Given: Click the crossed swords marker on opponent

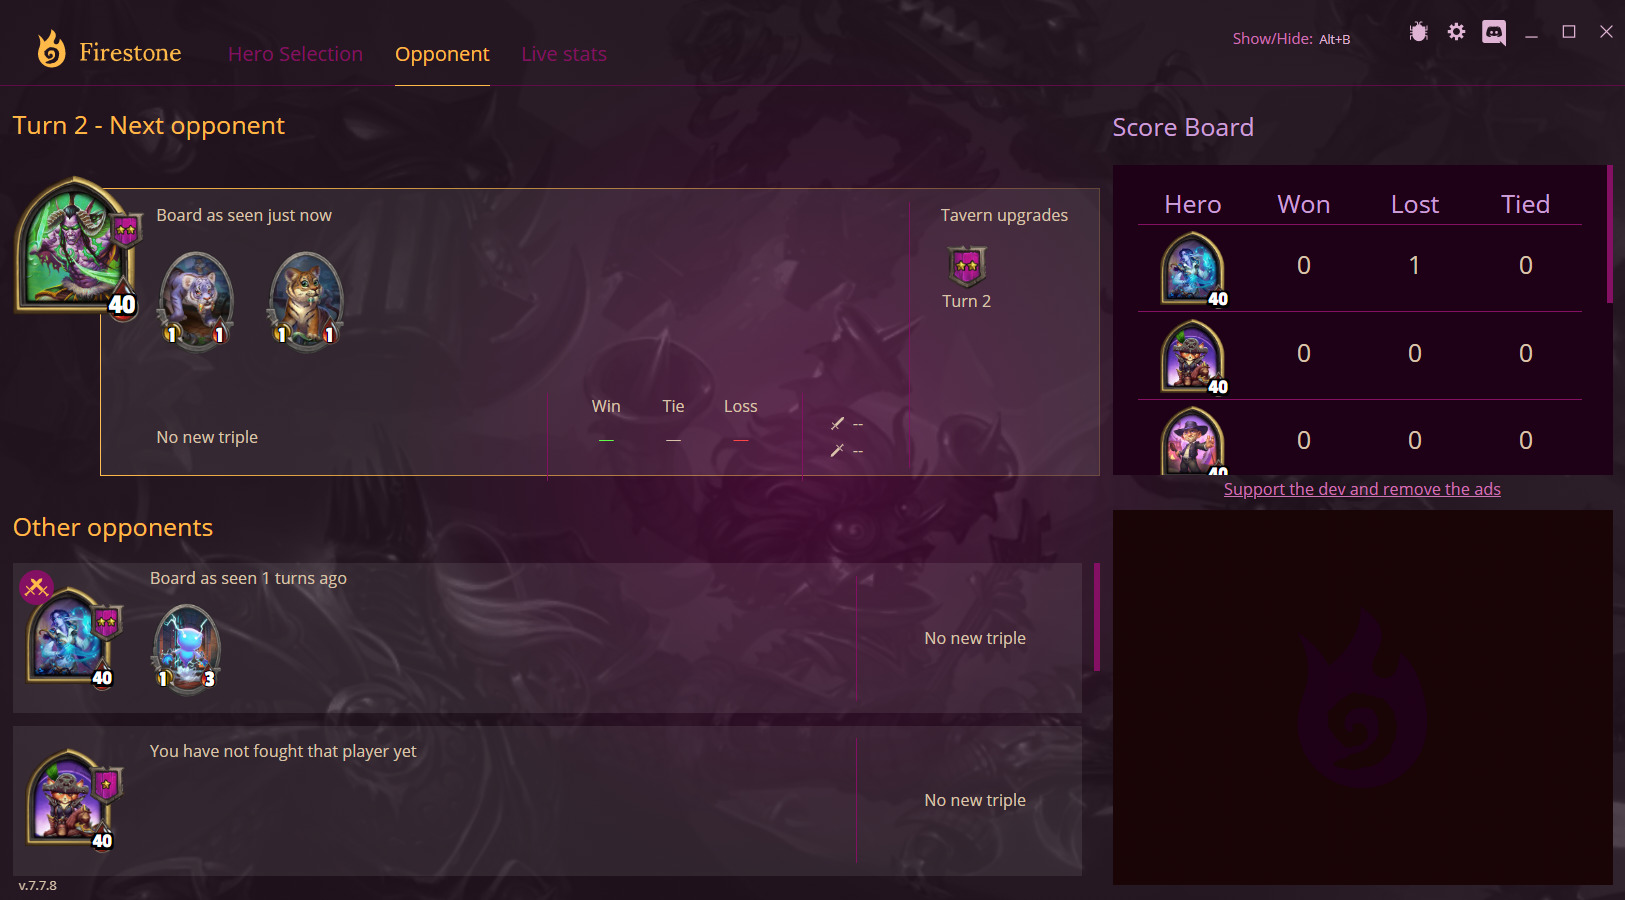Looking at the screenshot, I should point(36,587).
